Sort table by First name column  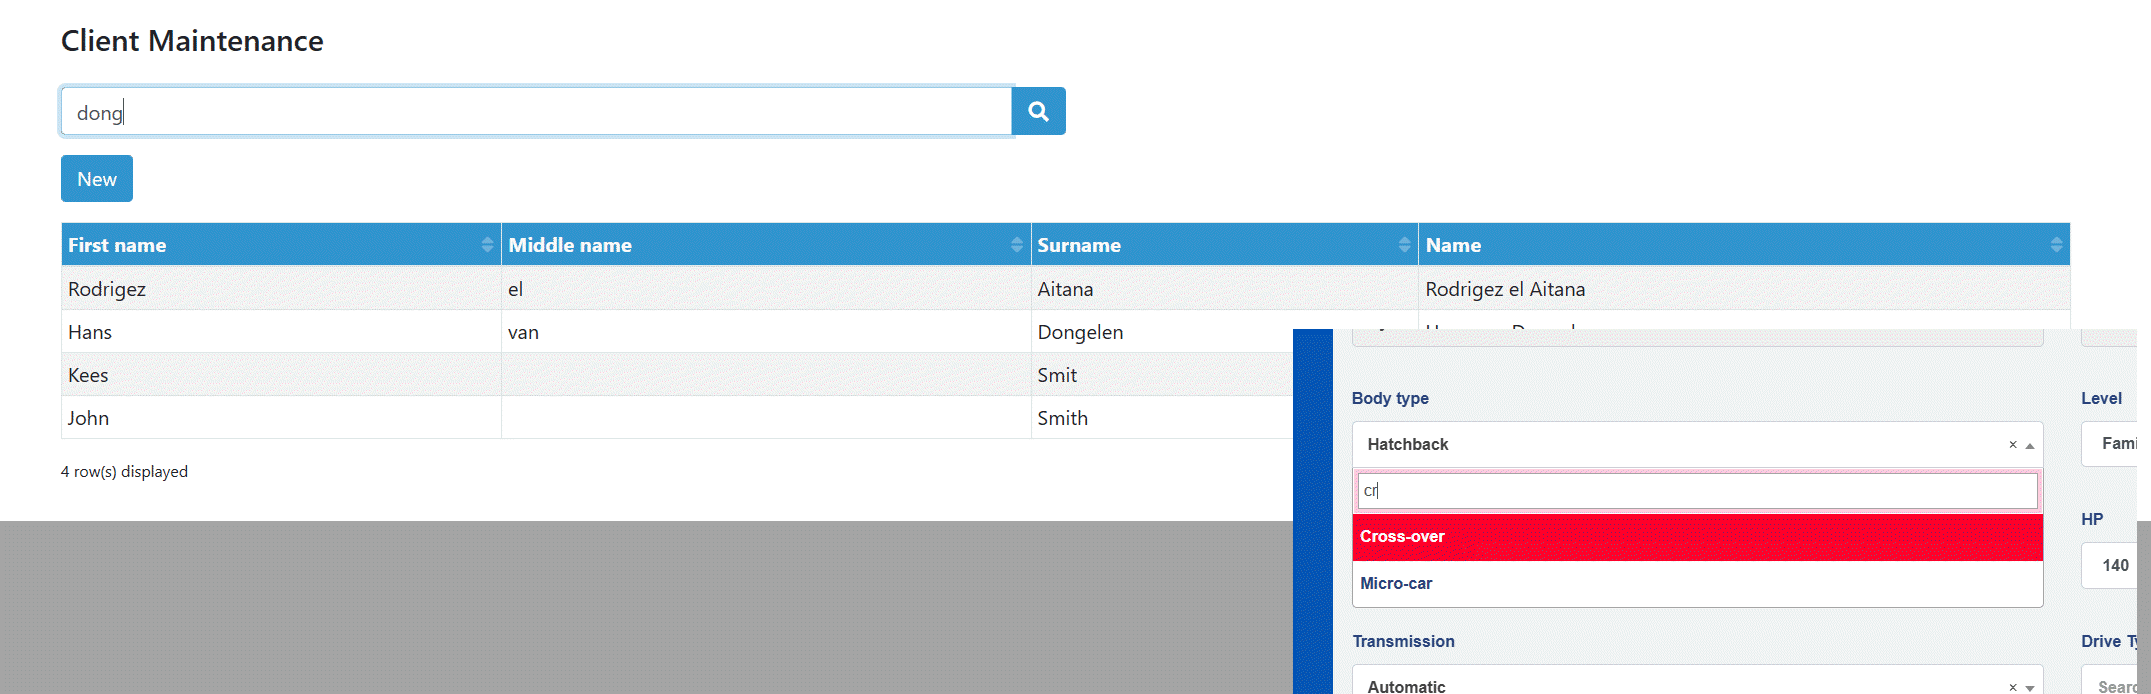tap(487, 245)
